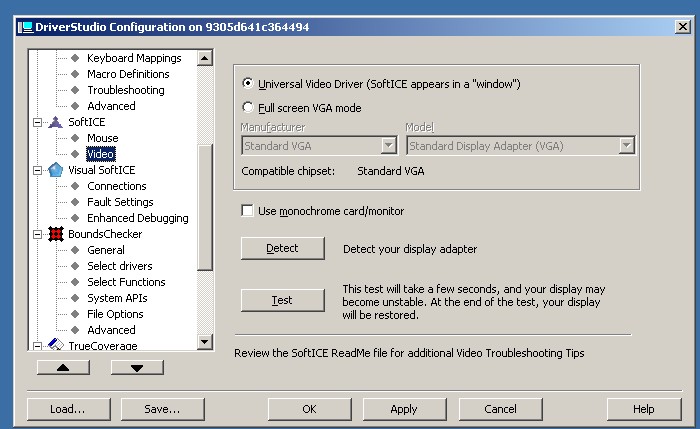700x429 pixels.
Task: Click the Load... button
Action: (x=68, y=409)
